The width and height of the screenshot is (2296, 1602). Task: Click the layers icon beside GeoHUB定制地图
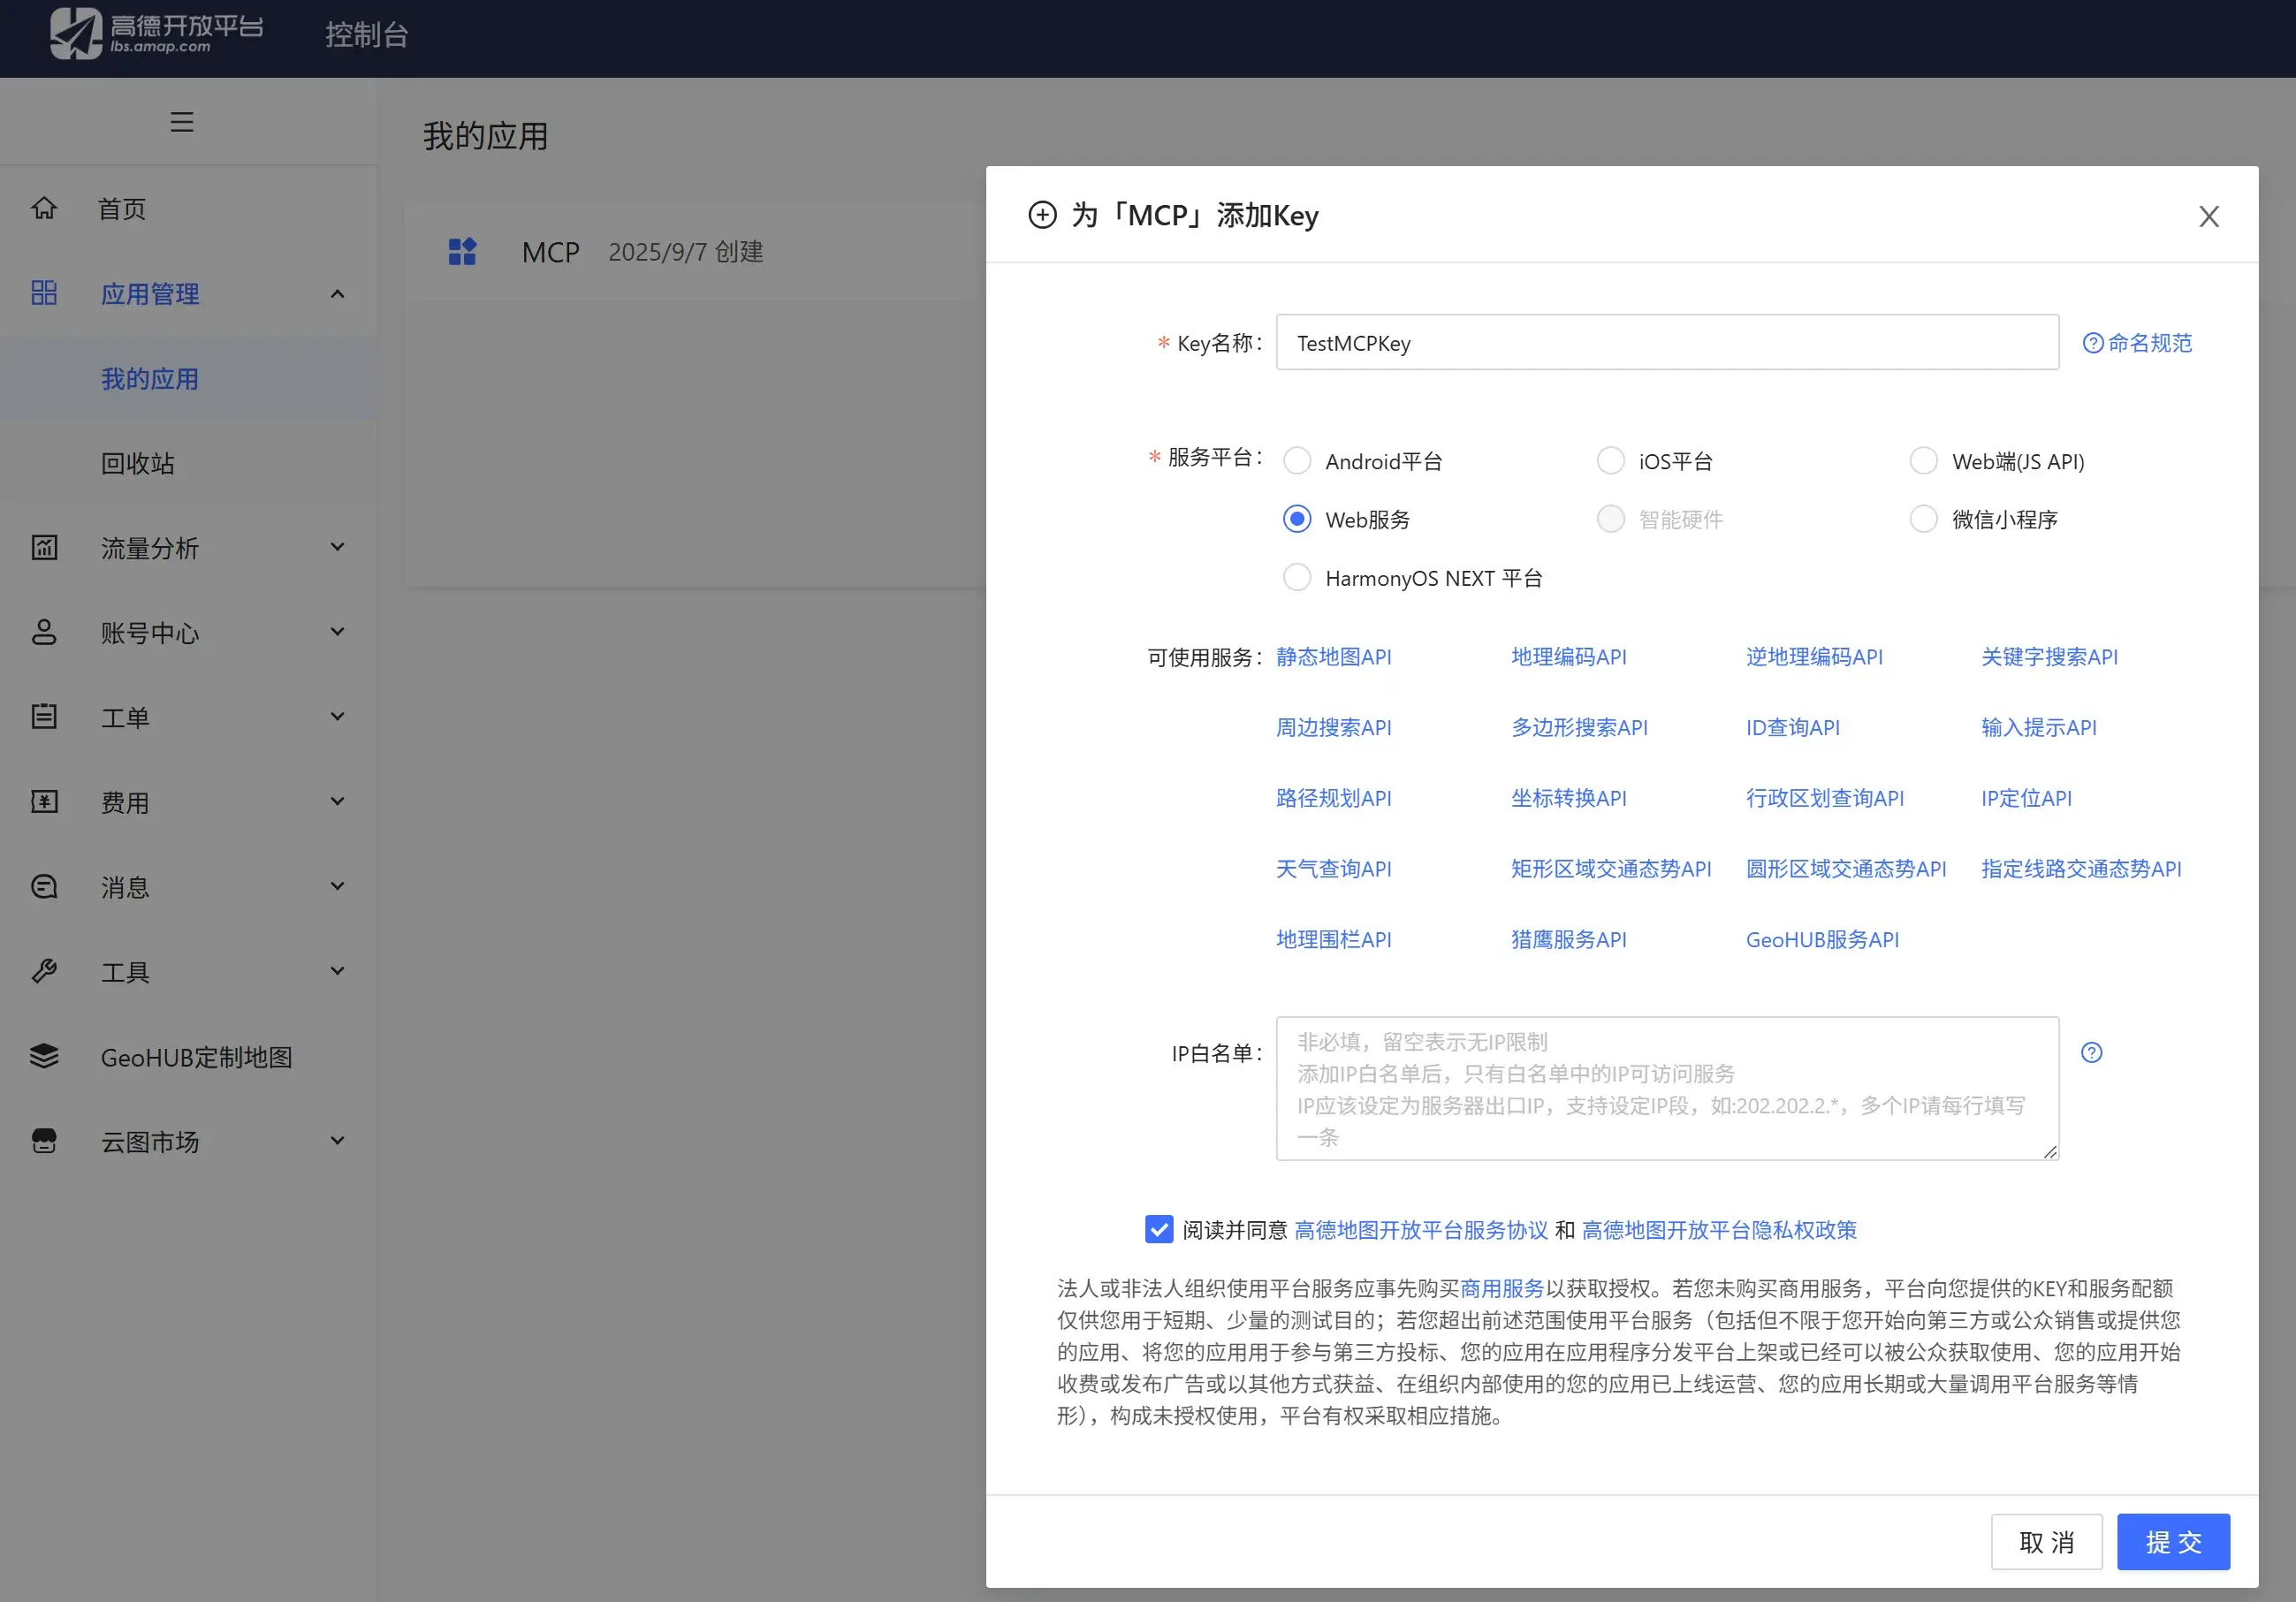(x=44, y=1056)
